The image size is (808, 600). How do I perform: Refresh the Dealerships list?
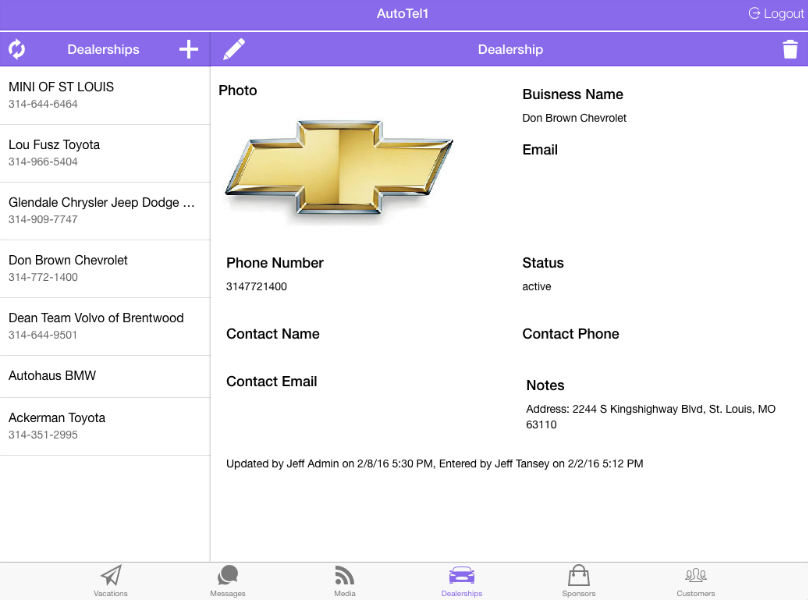tap(16, 49)
